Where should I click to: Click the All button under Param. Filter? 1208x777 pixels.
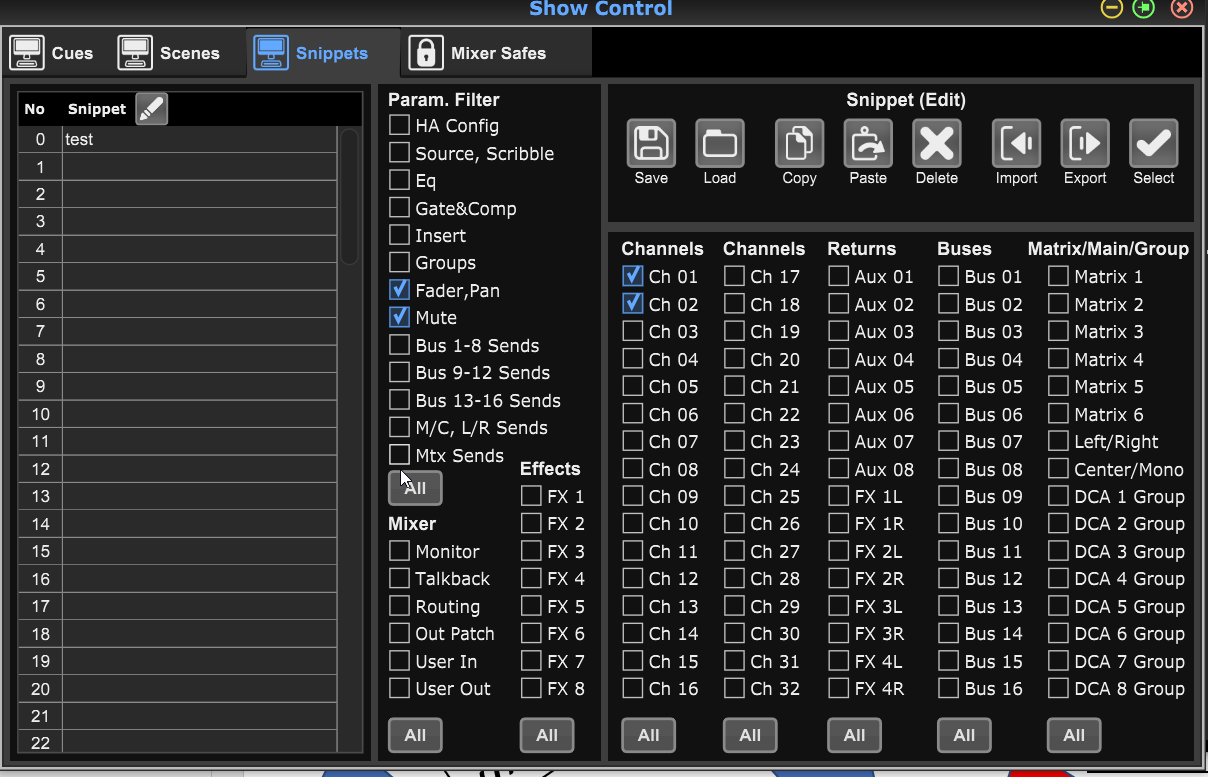click(x=415, y=488)
